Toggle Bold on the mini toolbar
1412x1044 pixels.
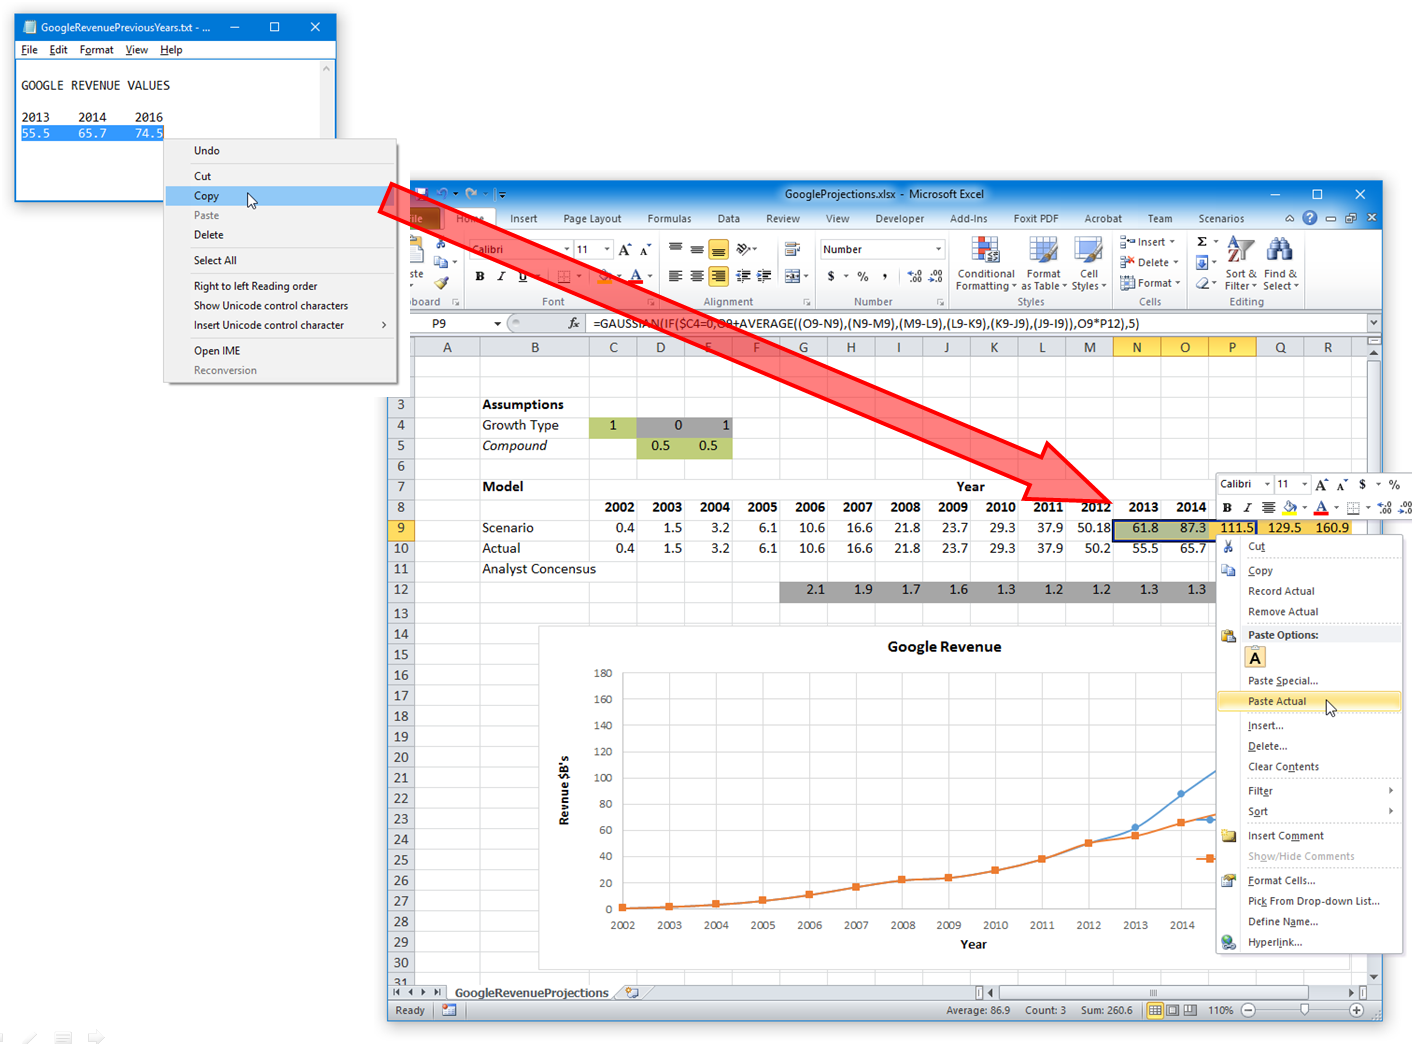click(x=1227, y=508)
